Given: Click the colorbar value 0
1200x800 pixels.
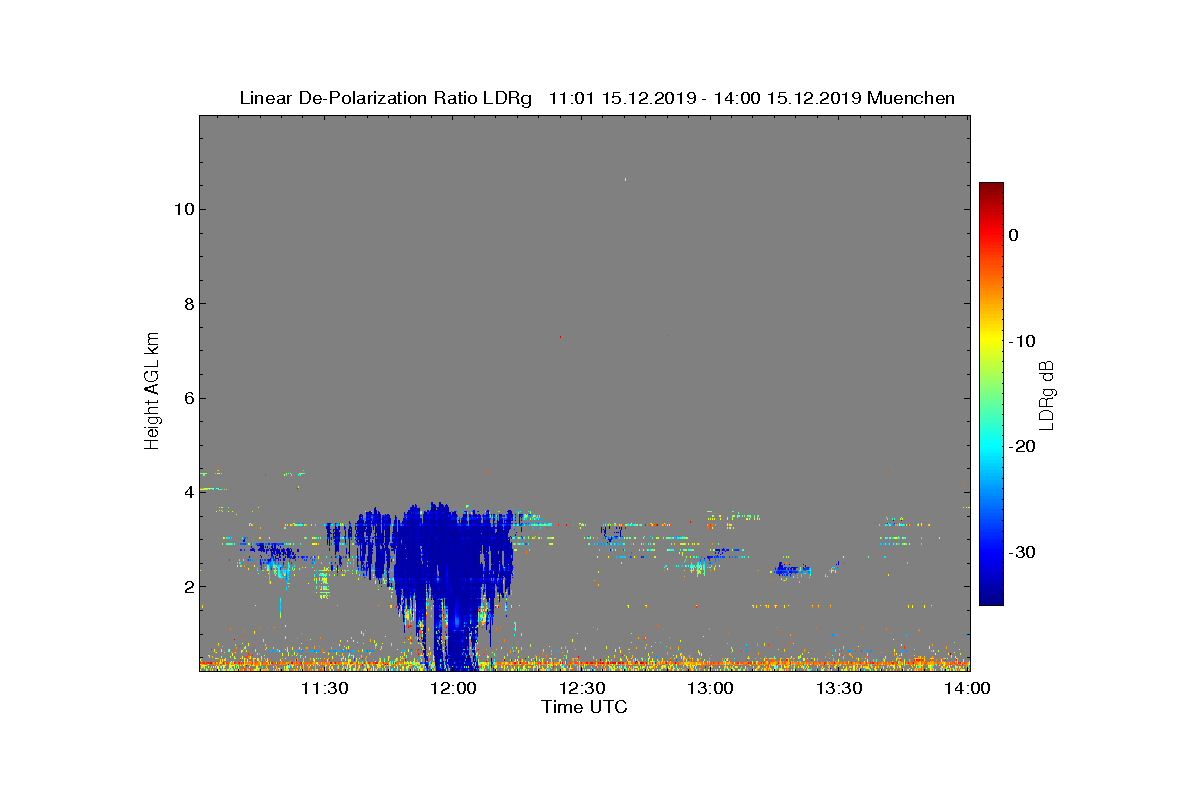Looking at the screenshot, I should [x=1013, y=235].
